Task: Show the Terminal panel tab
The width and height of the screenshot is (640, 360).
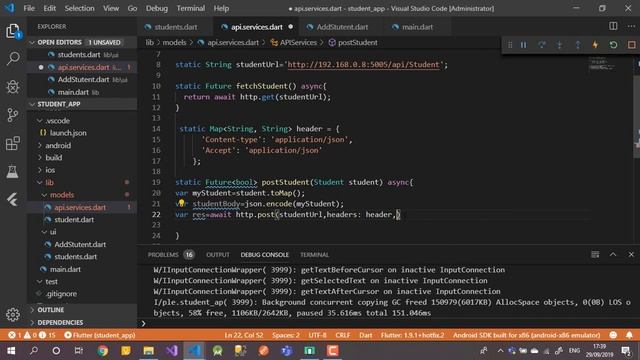Action: (314, 255)
